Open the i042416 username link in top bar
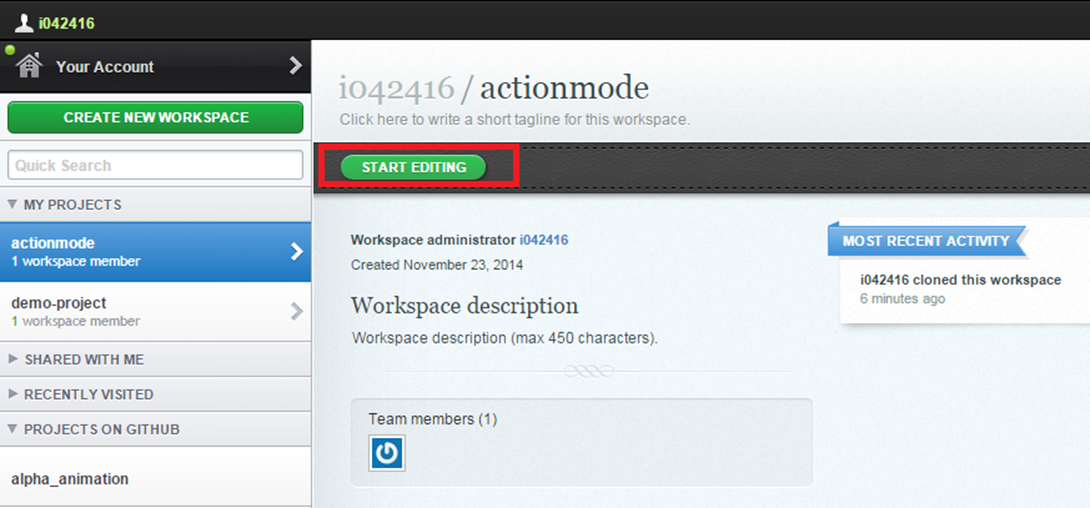The width and height of the screenshot is (1090, 508). click(66, 24)
